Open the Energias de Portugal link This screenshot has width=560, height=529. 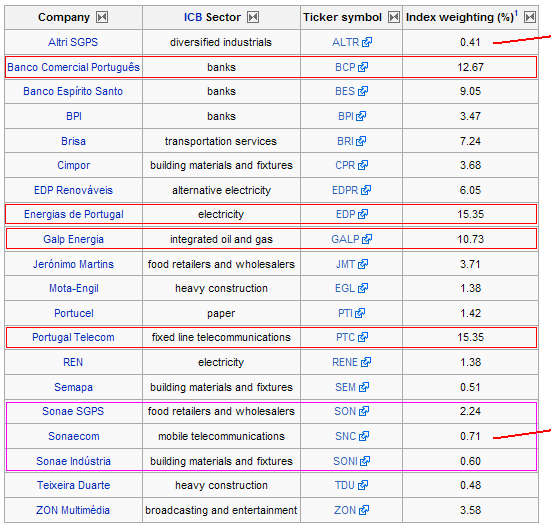click(74, 214)
